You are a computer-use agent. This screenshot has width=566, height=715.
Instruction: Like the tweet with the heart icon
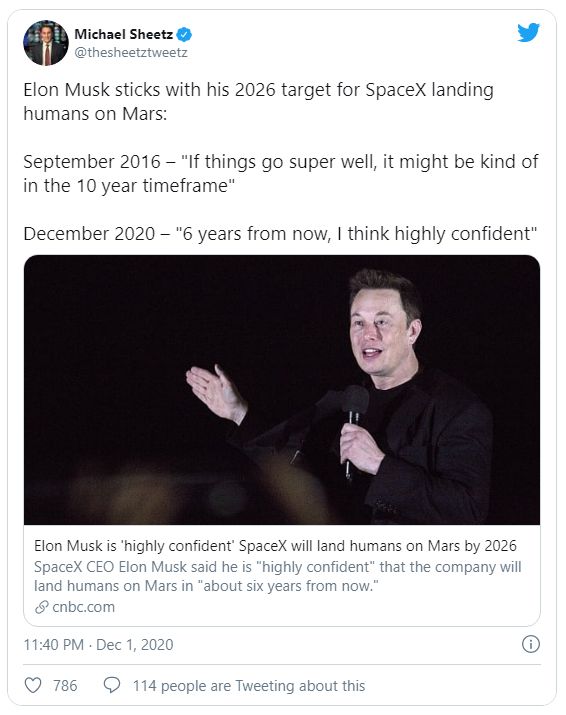pos(33,685)
